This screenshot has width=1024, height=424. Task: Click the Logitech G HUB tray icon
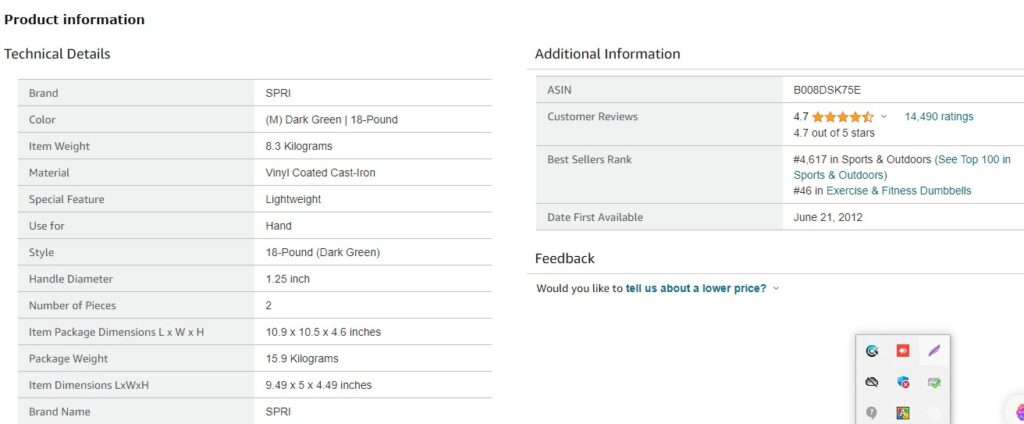pos(871,351)
